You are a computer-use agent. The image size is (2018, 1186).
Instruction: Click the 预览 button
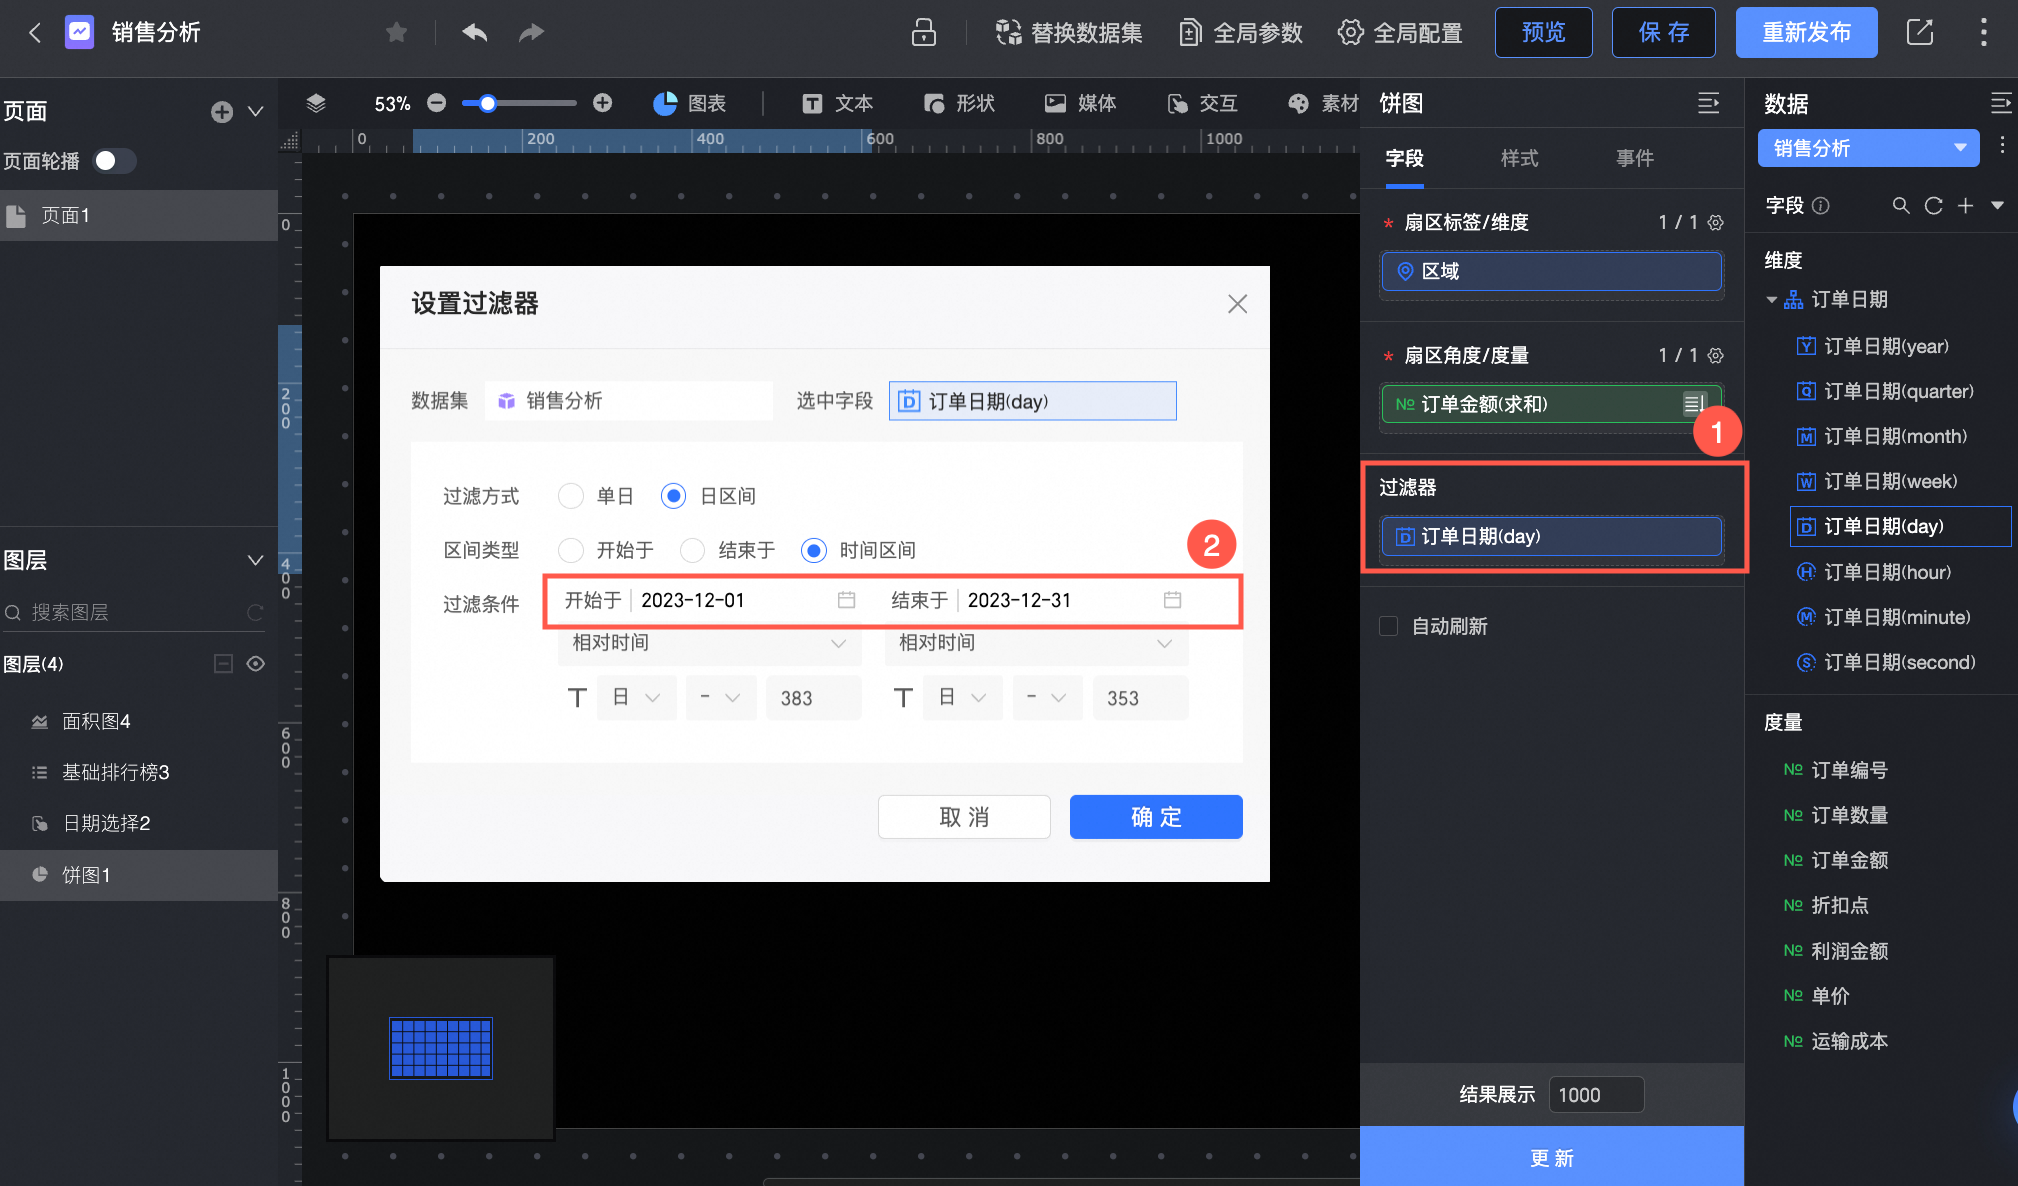point(1544,33)
